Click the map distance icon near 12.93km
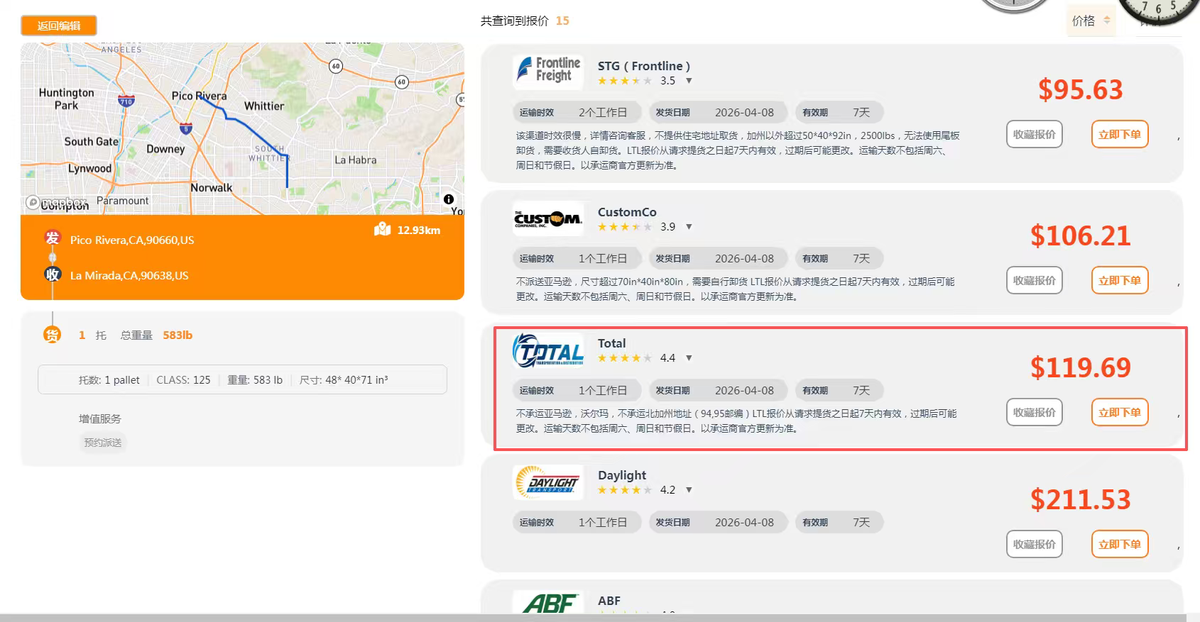 pos(382,230)
